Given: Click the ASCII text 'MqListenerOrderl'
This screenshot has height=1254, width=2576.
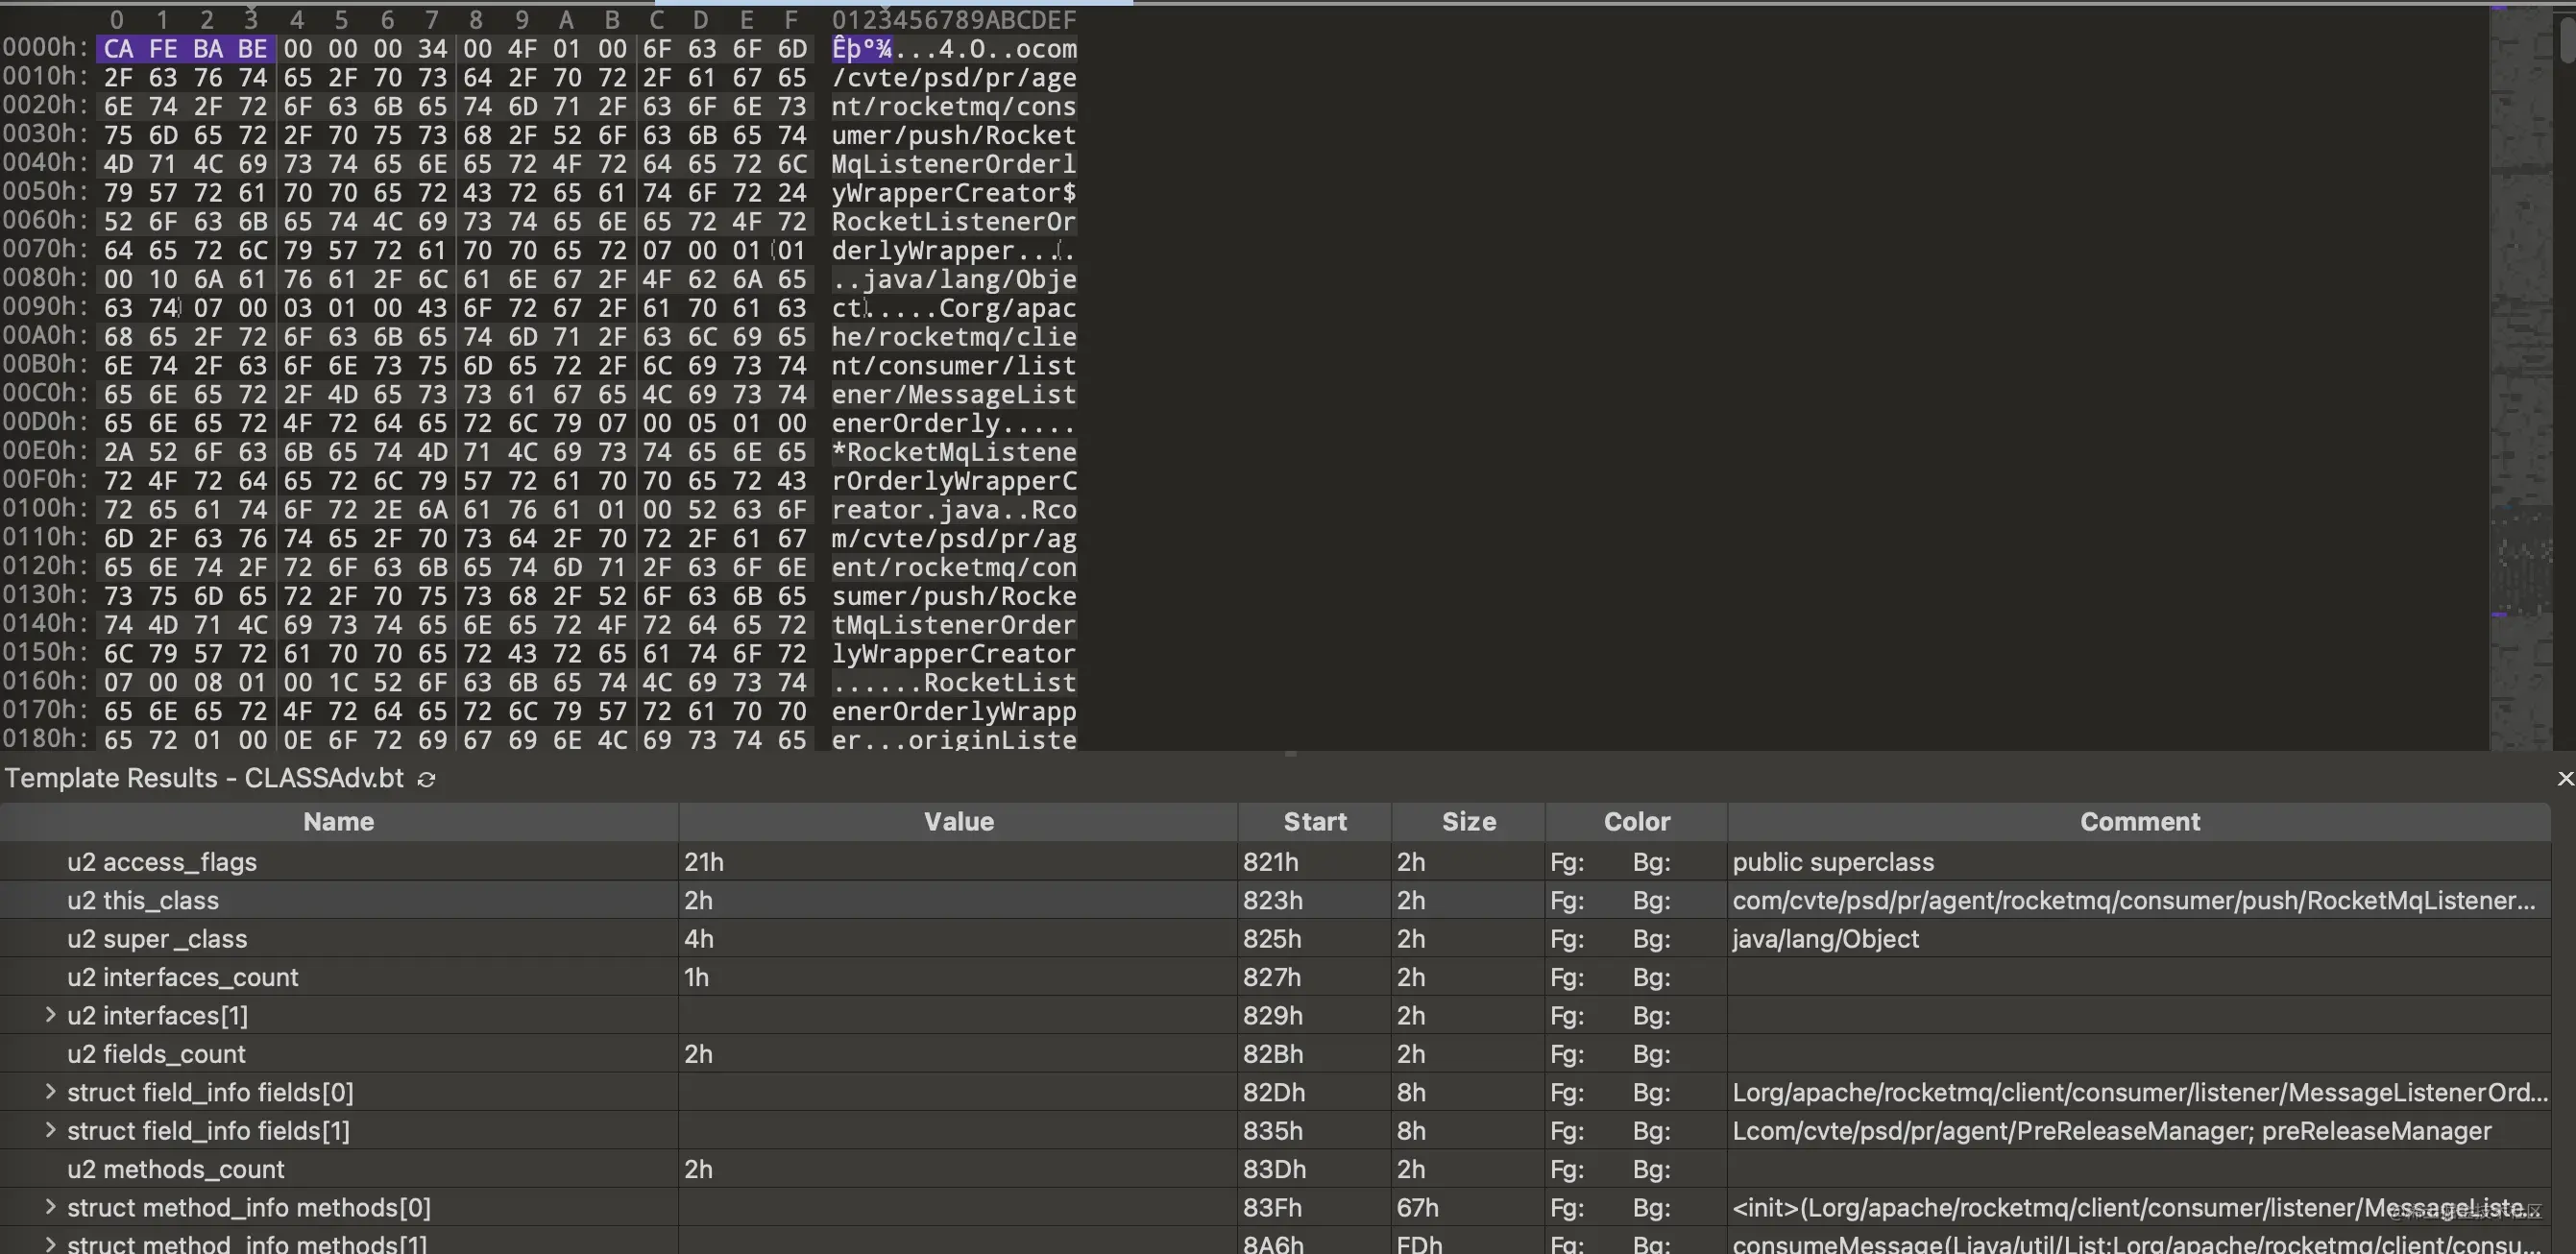Looking at the screenshot, I should [954, 164].
